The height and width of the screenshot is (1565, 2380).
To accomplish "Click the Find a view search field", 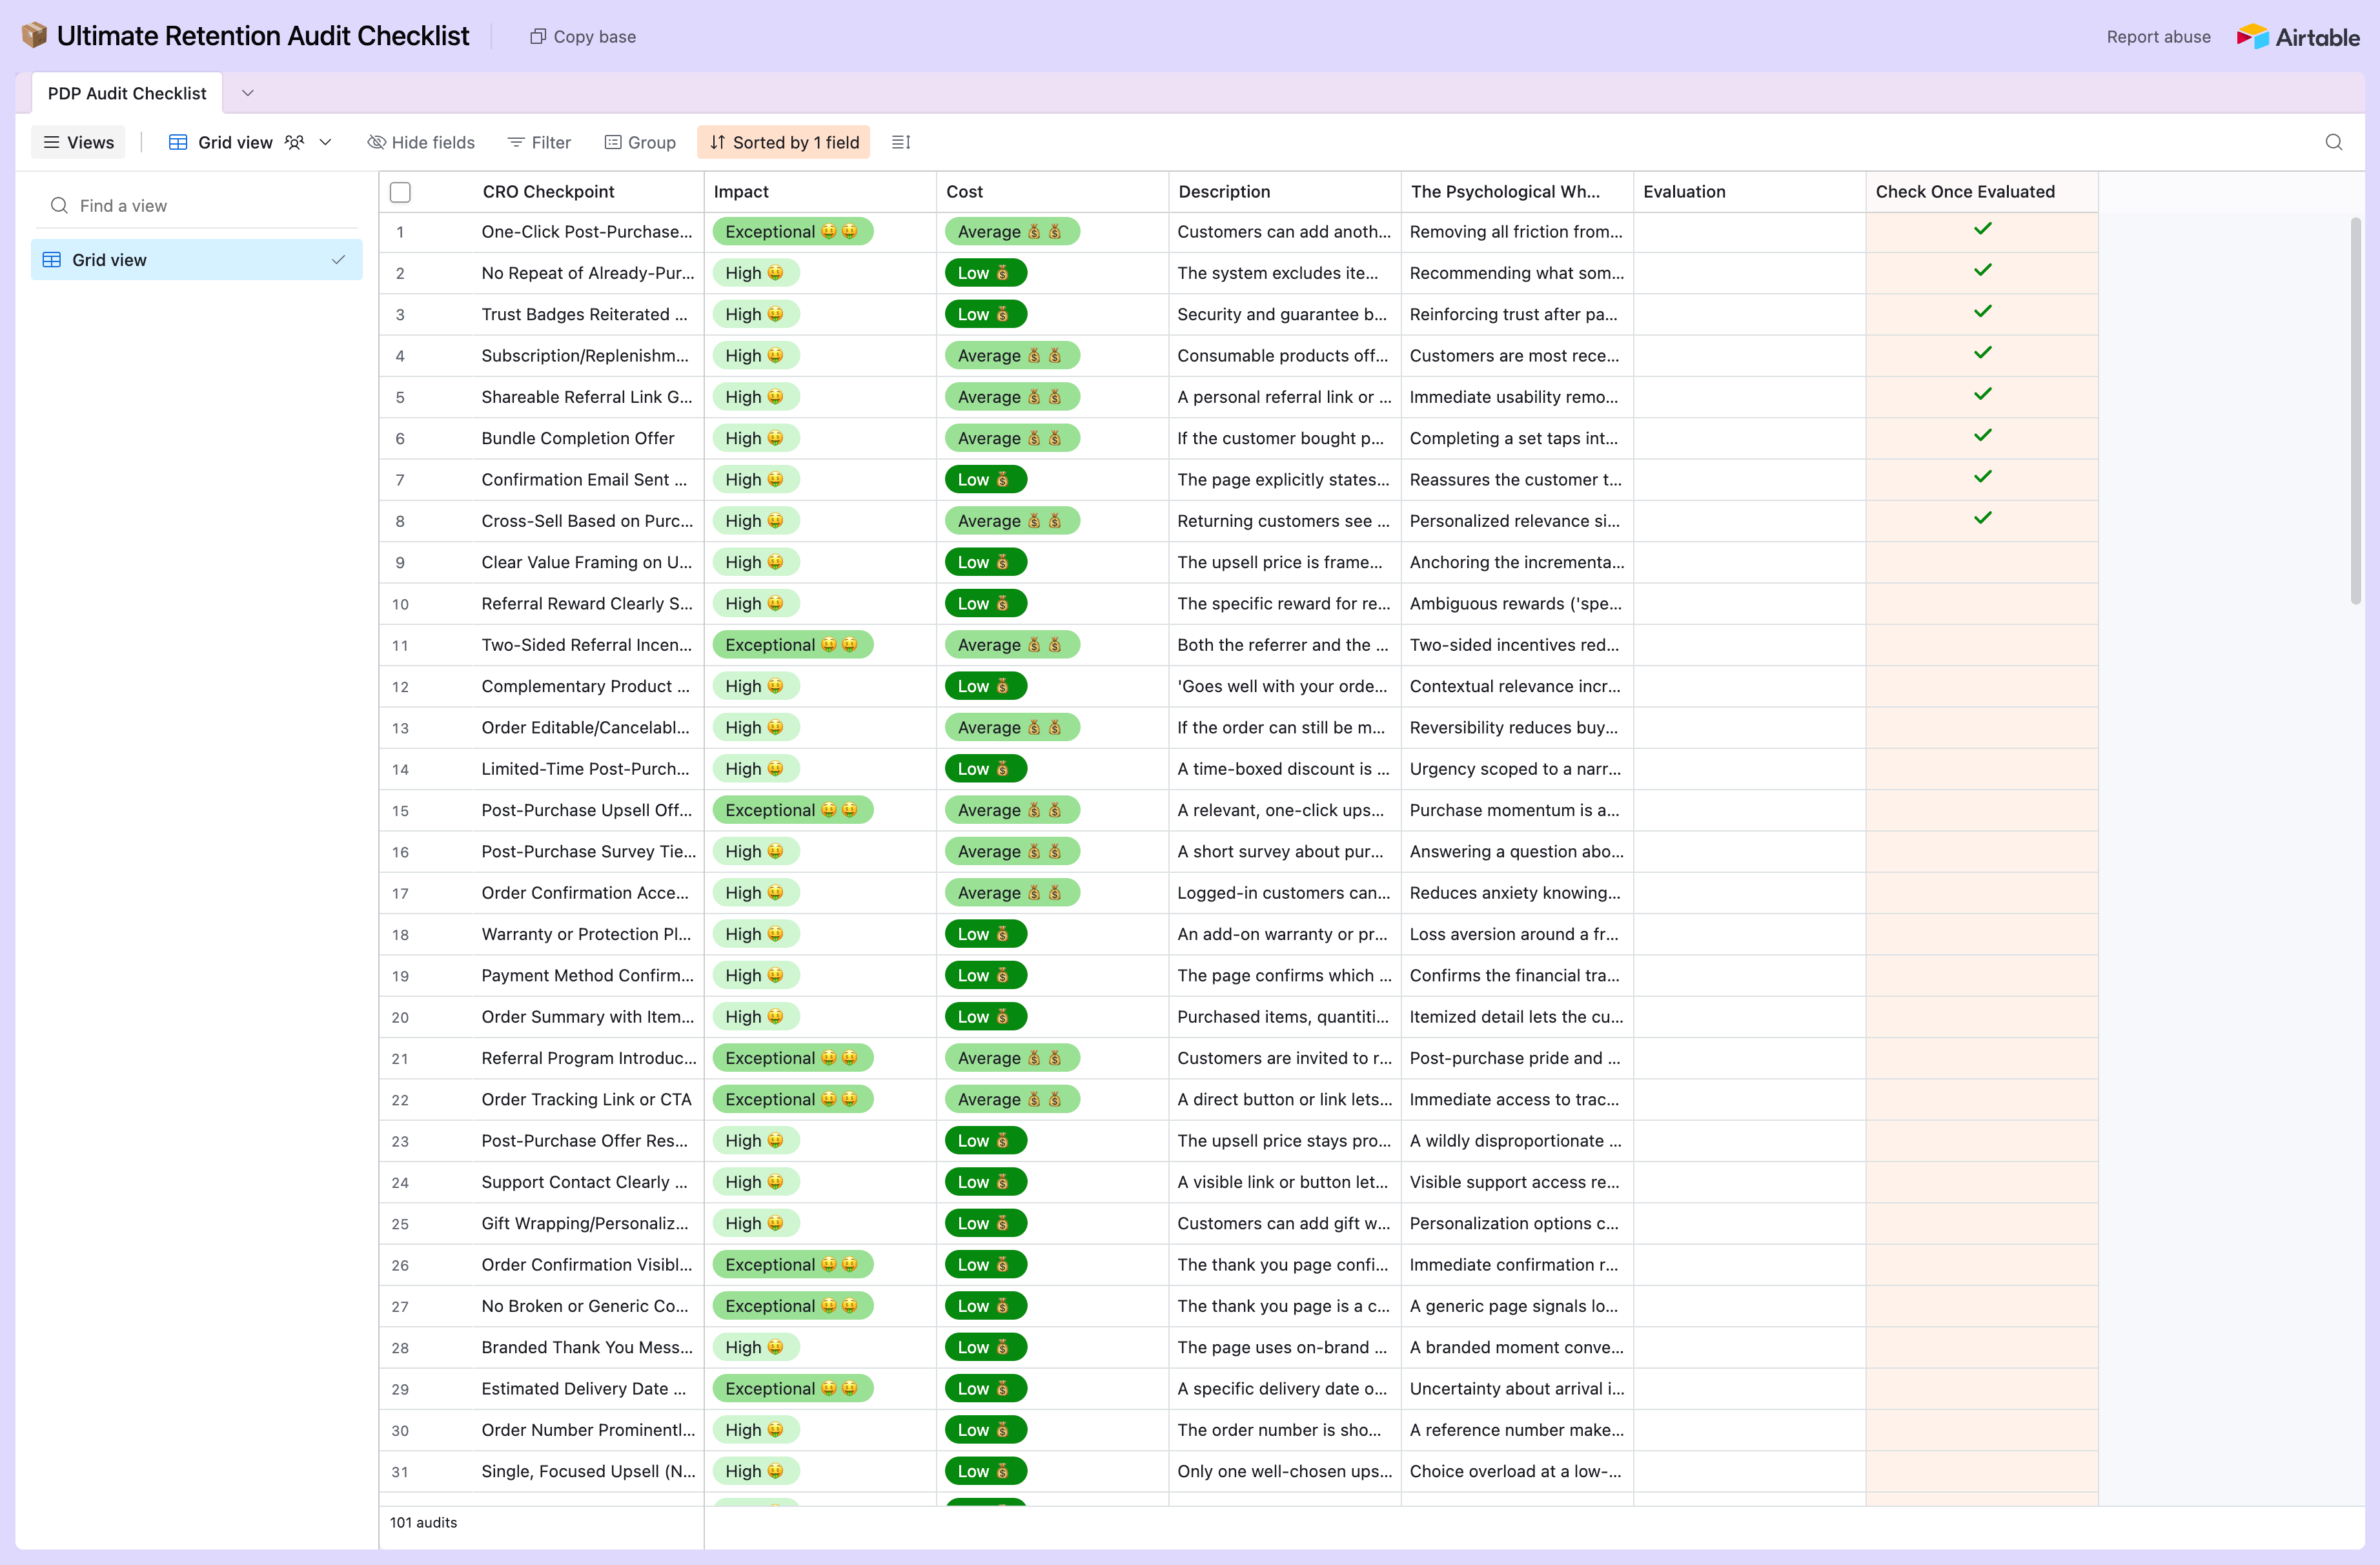I will (x=197, y=206).
